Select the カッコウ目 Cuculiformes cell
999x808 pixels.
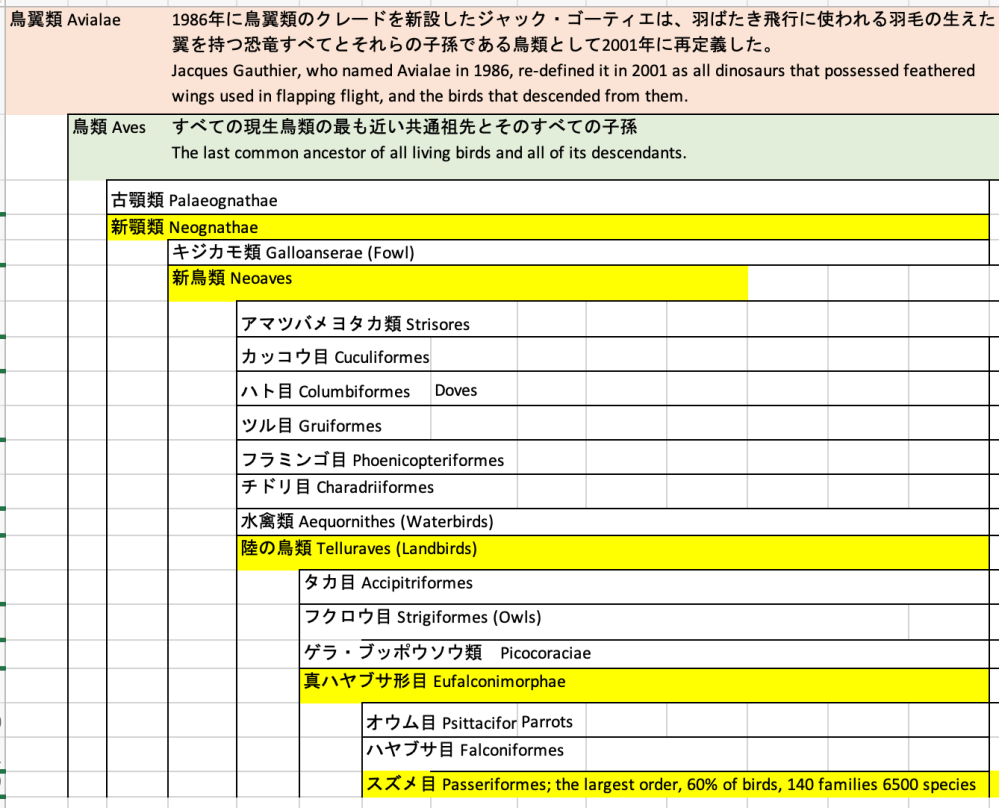click(x=334, y=357)
